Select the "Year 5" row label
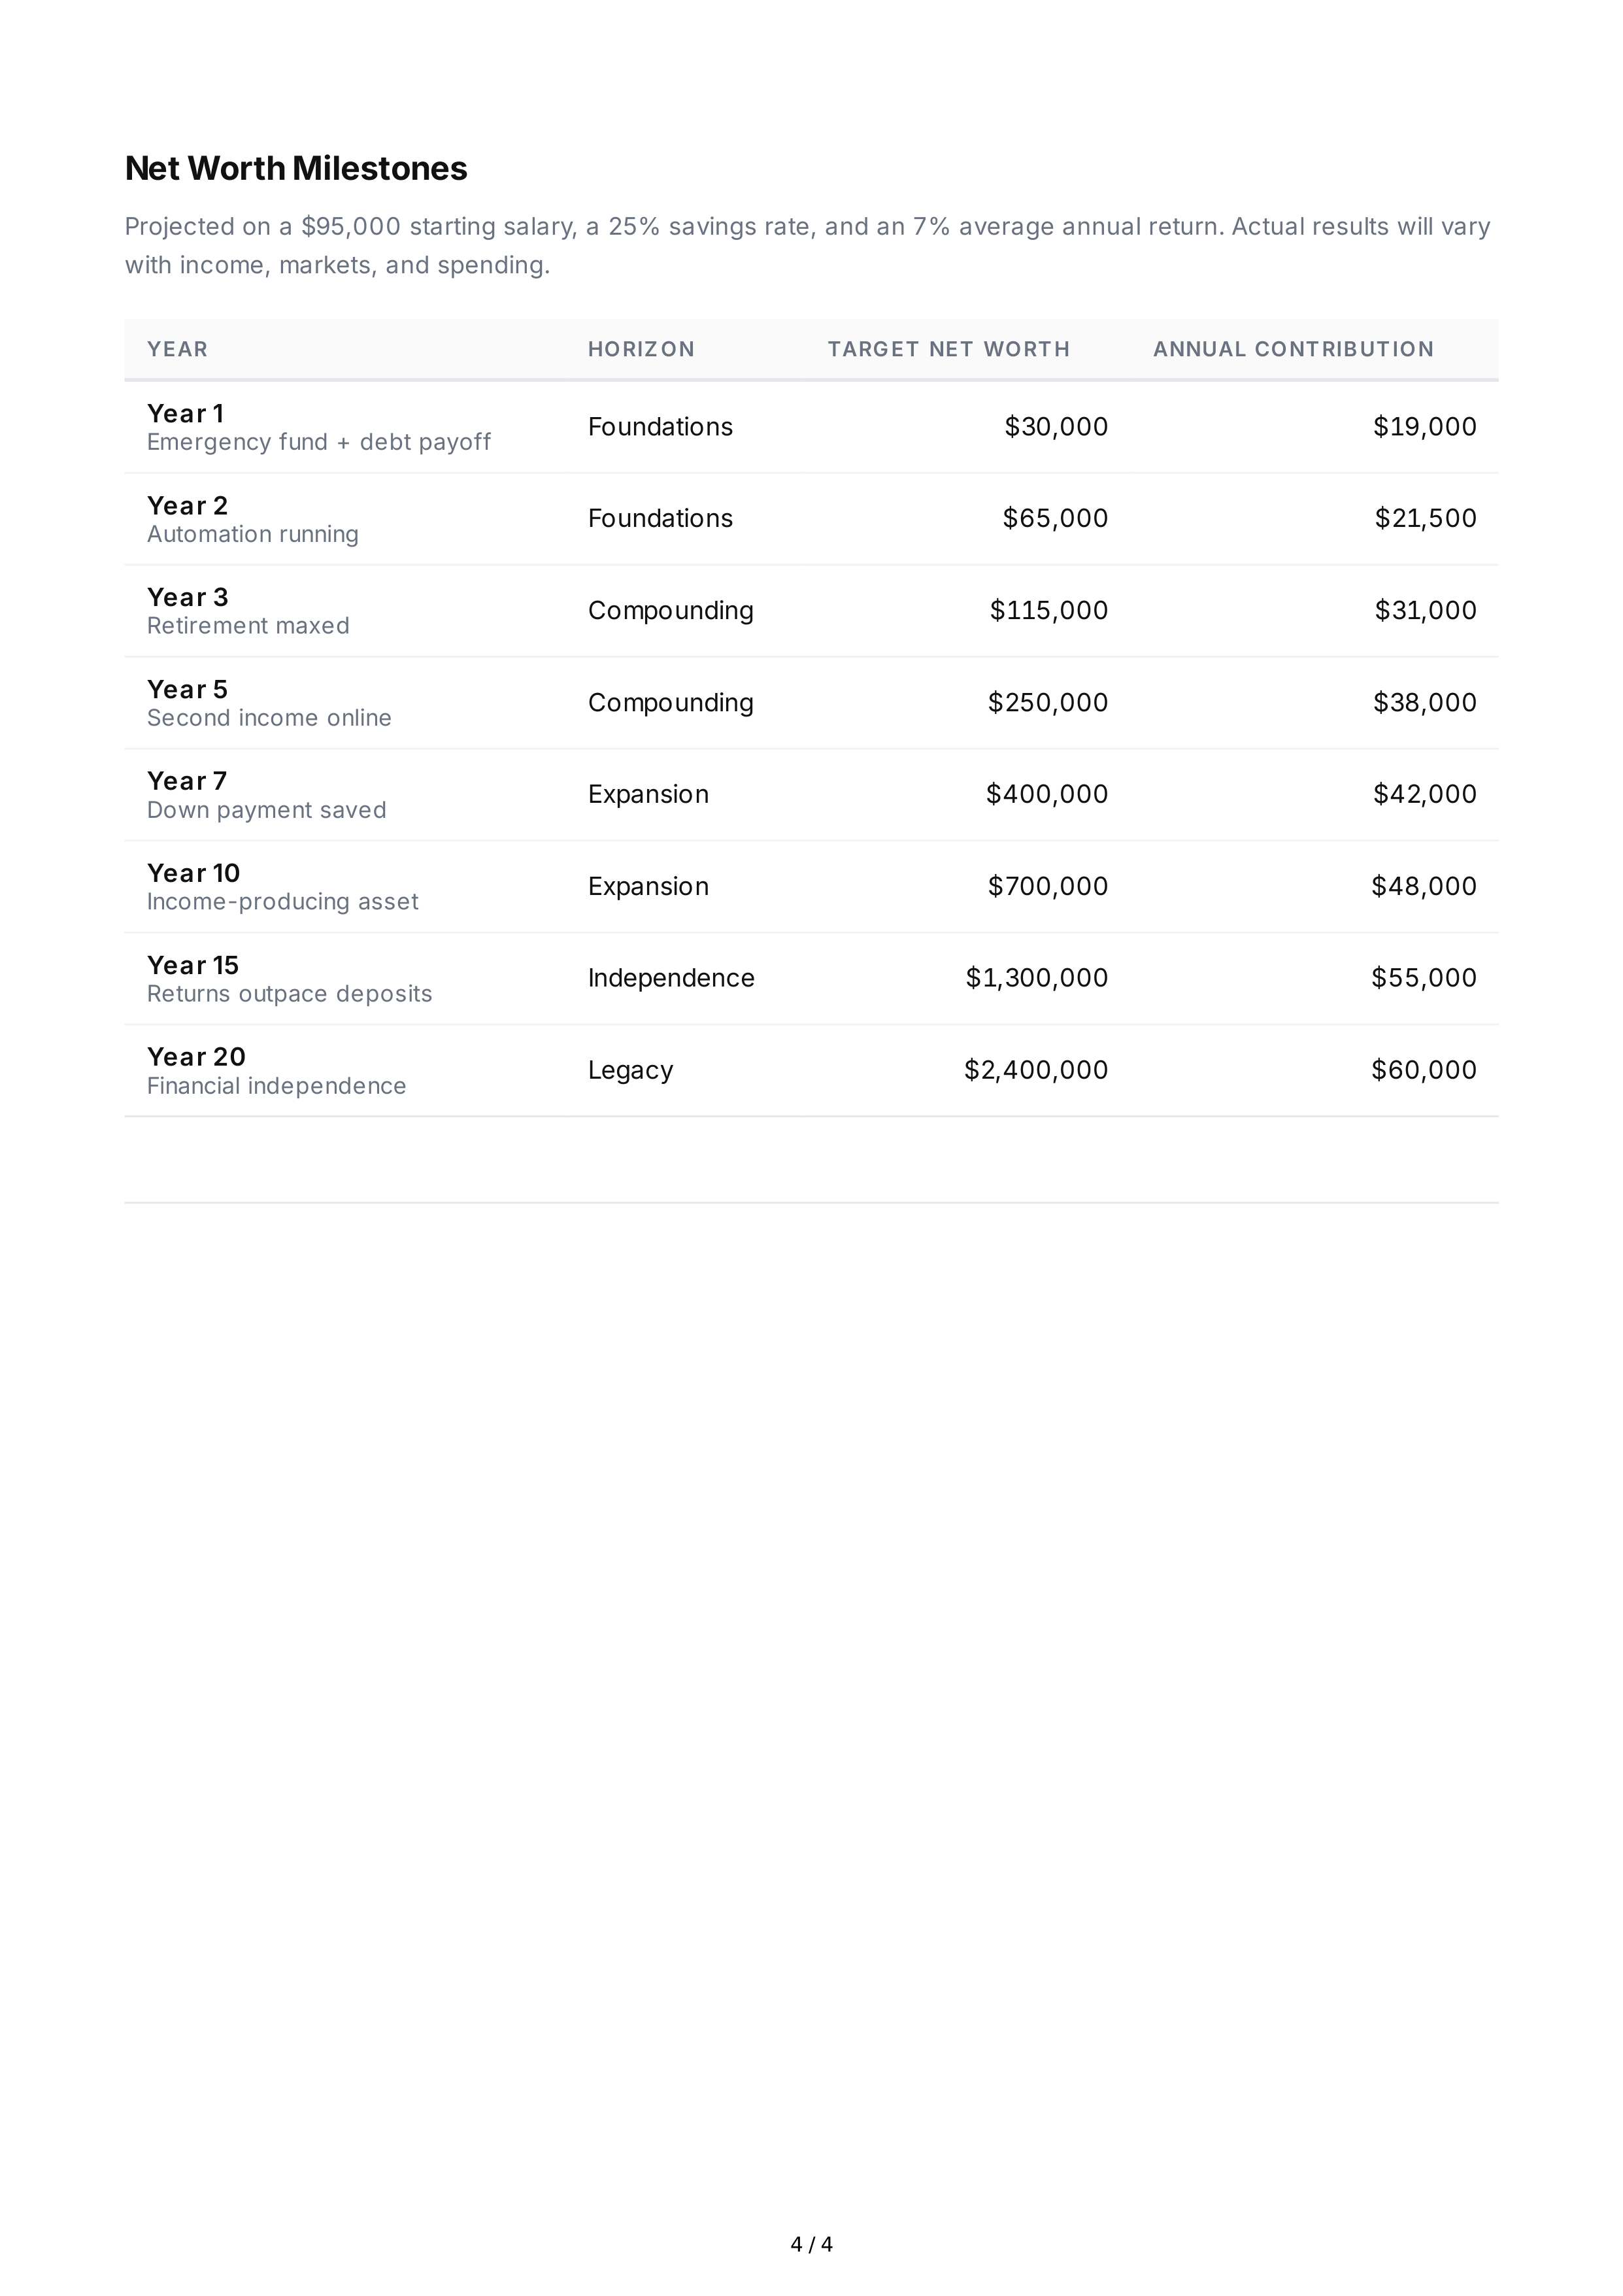Viewport: 1623px width, 2296px height. click(x=187, y=689)
